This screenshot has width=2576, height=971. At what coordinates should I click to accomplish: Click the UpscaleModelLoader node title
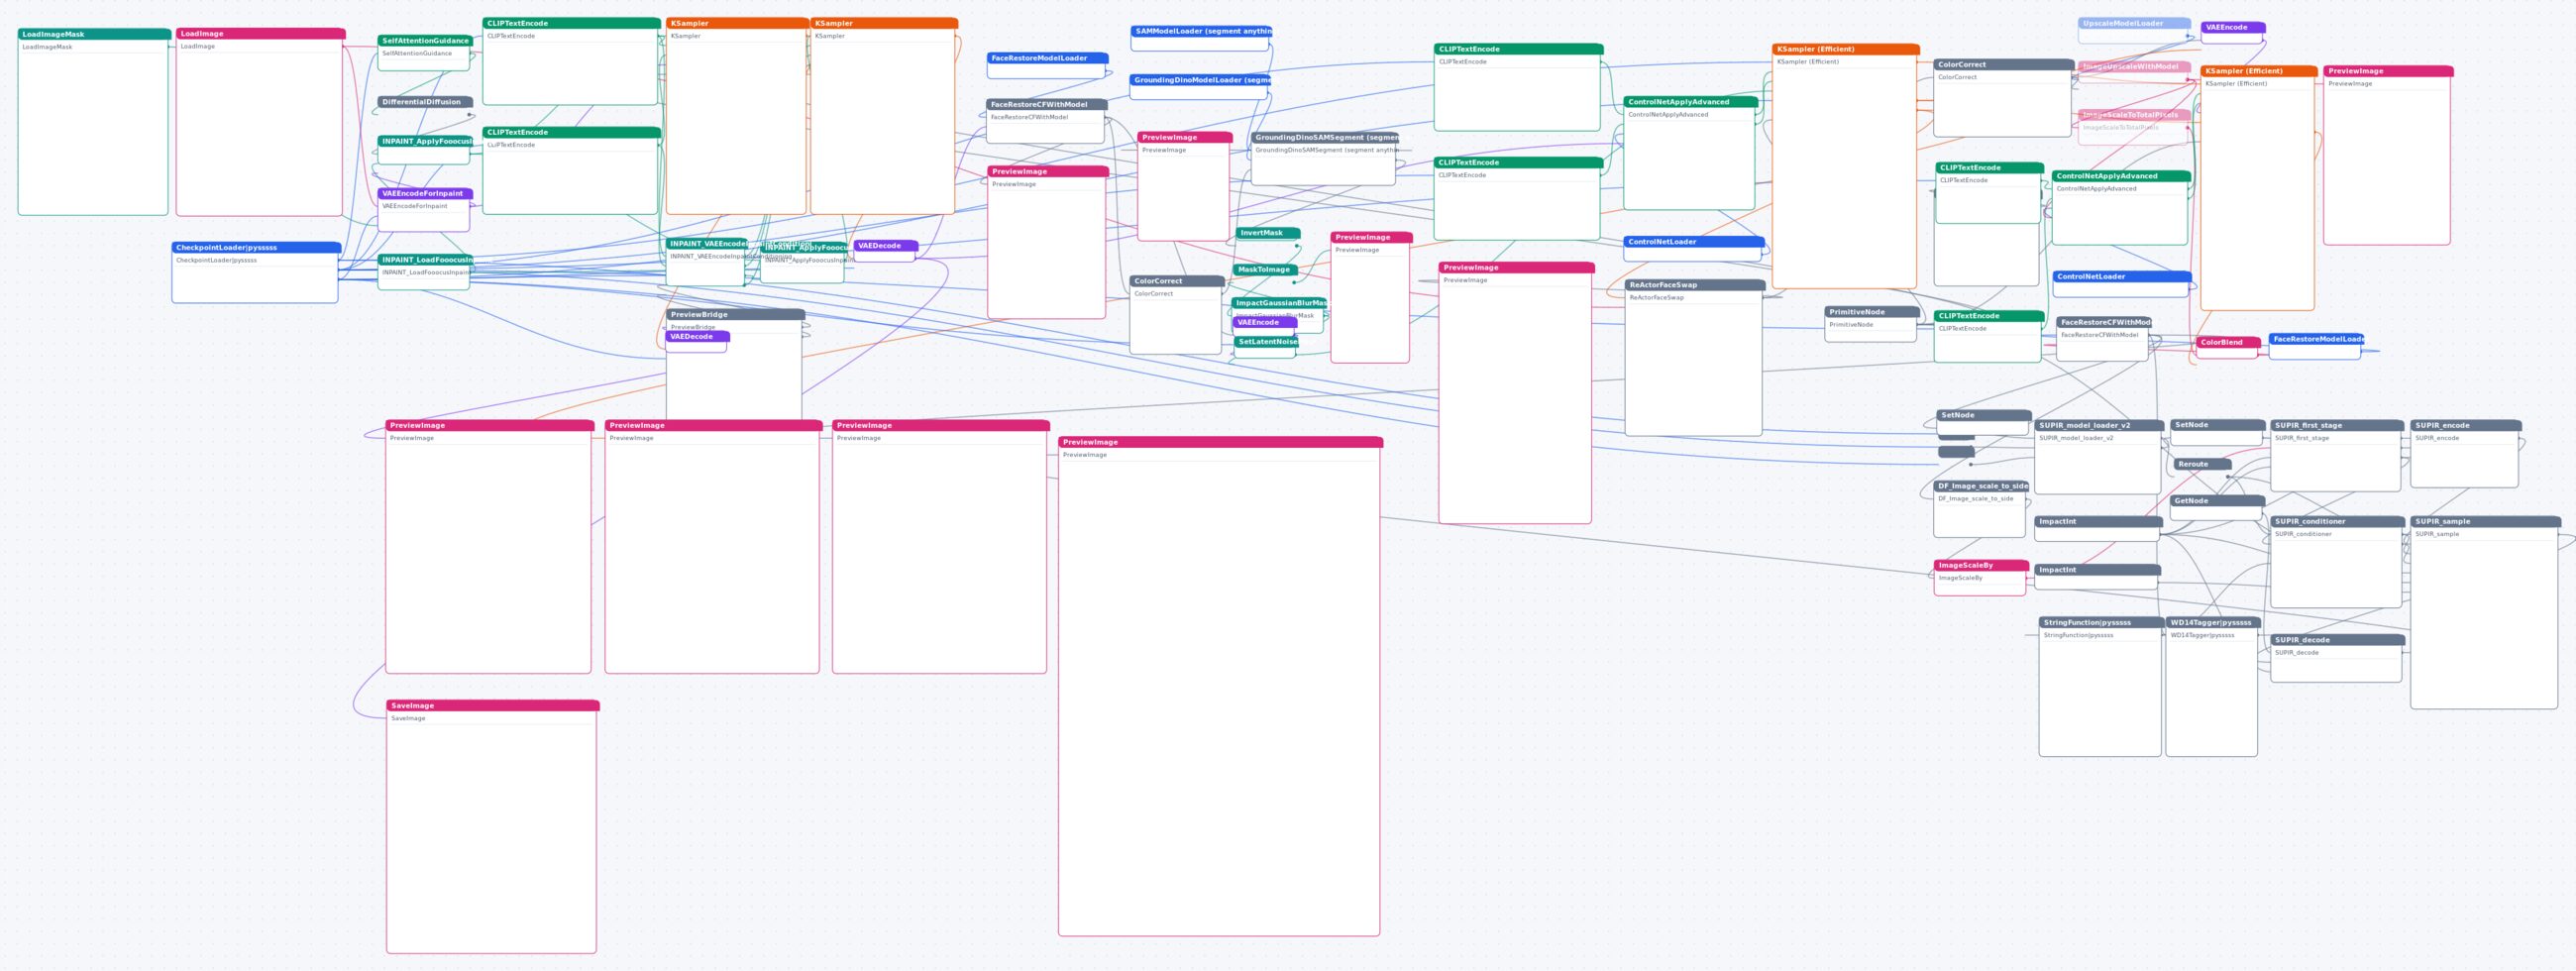(x=2134, y=24)
